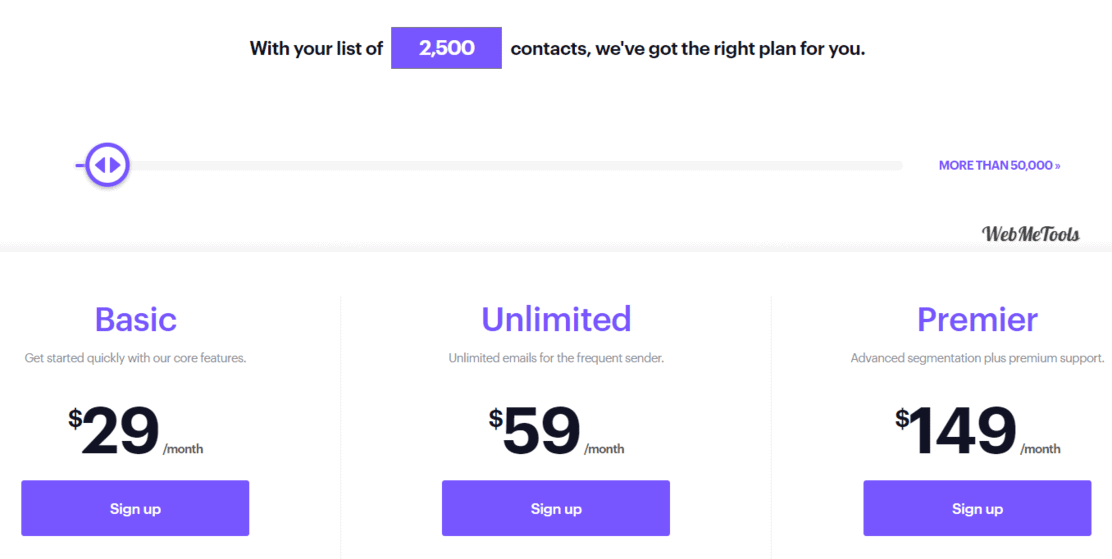Image resolution: width=1112 pixels, height=559 pixels.
Task: Click the WebMeTools watermark logo
Action: [1031, 234]
